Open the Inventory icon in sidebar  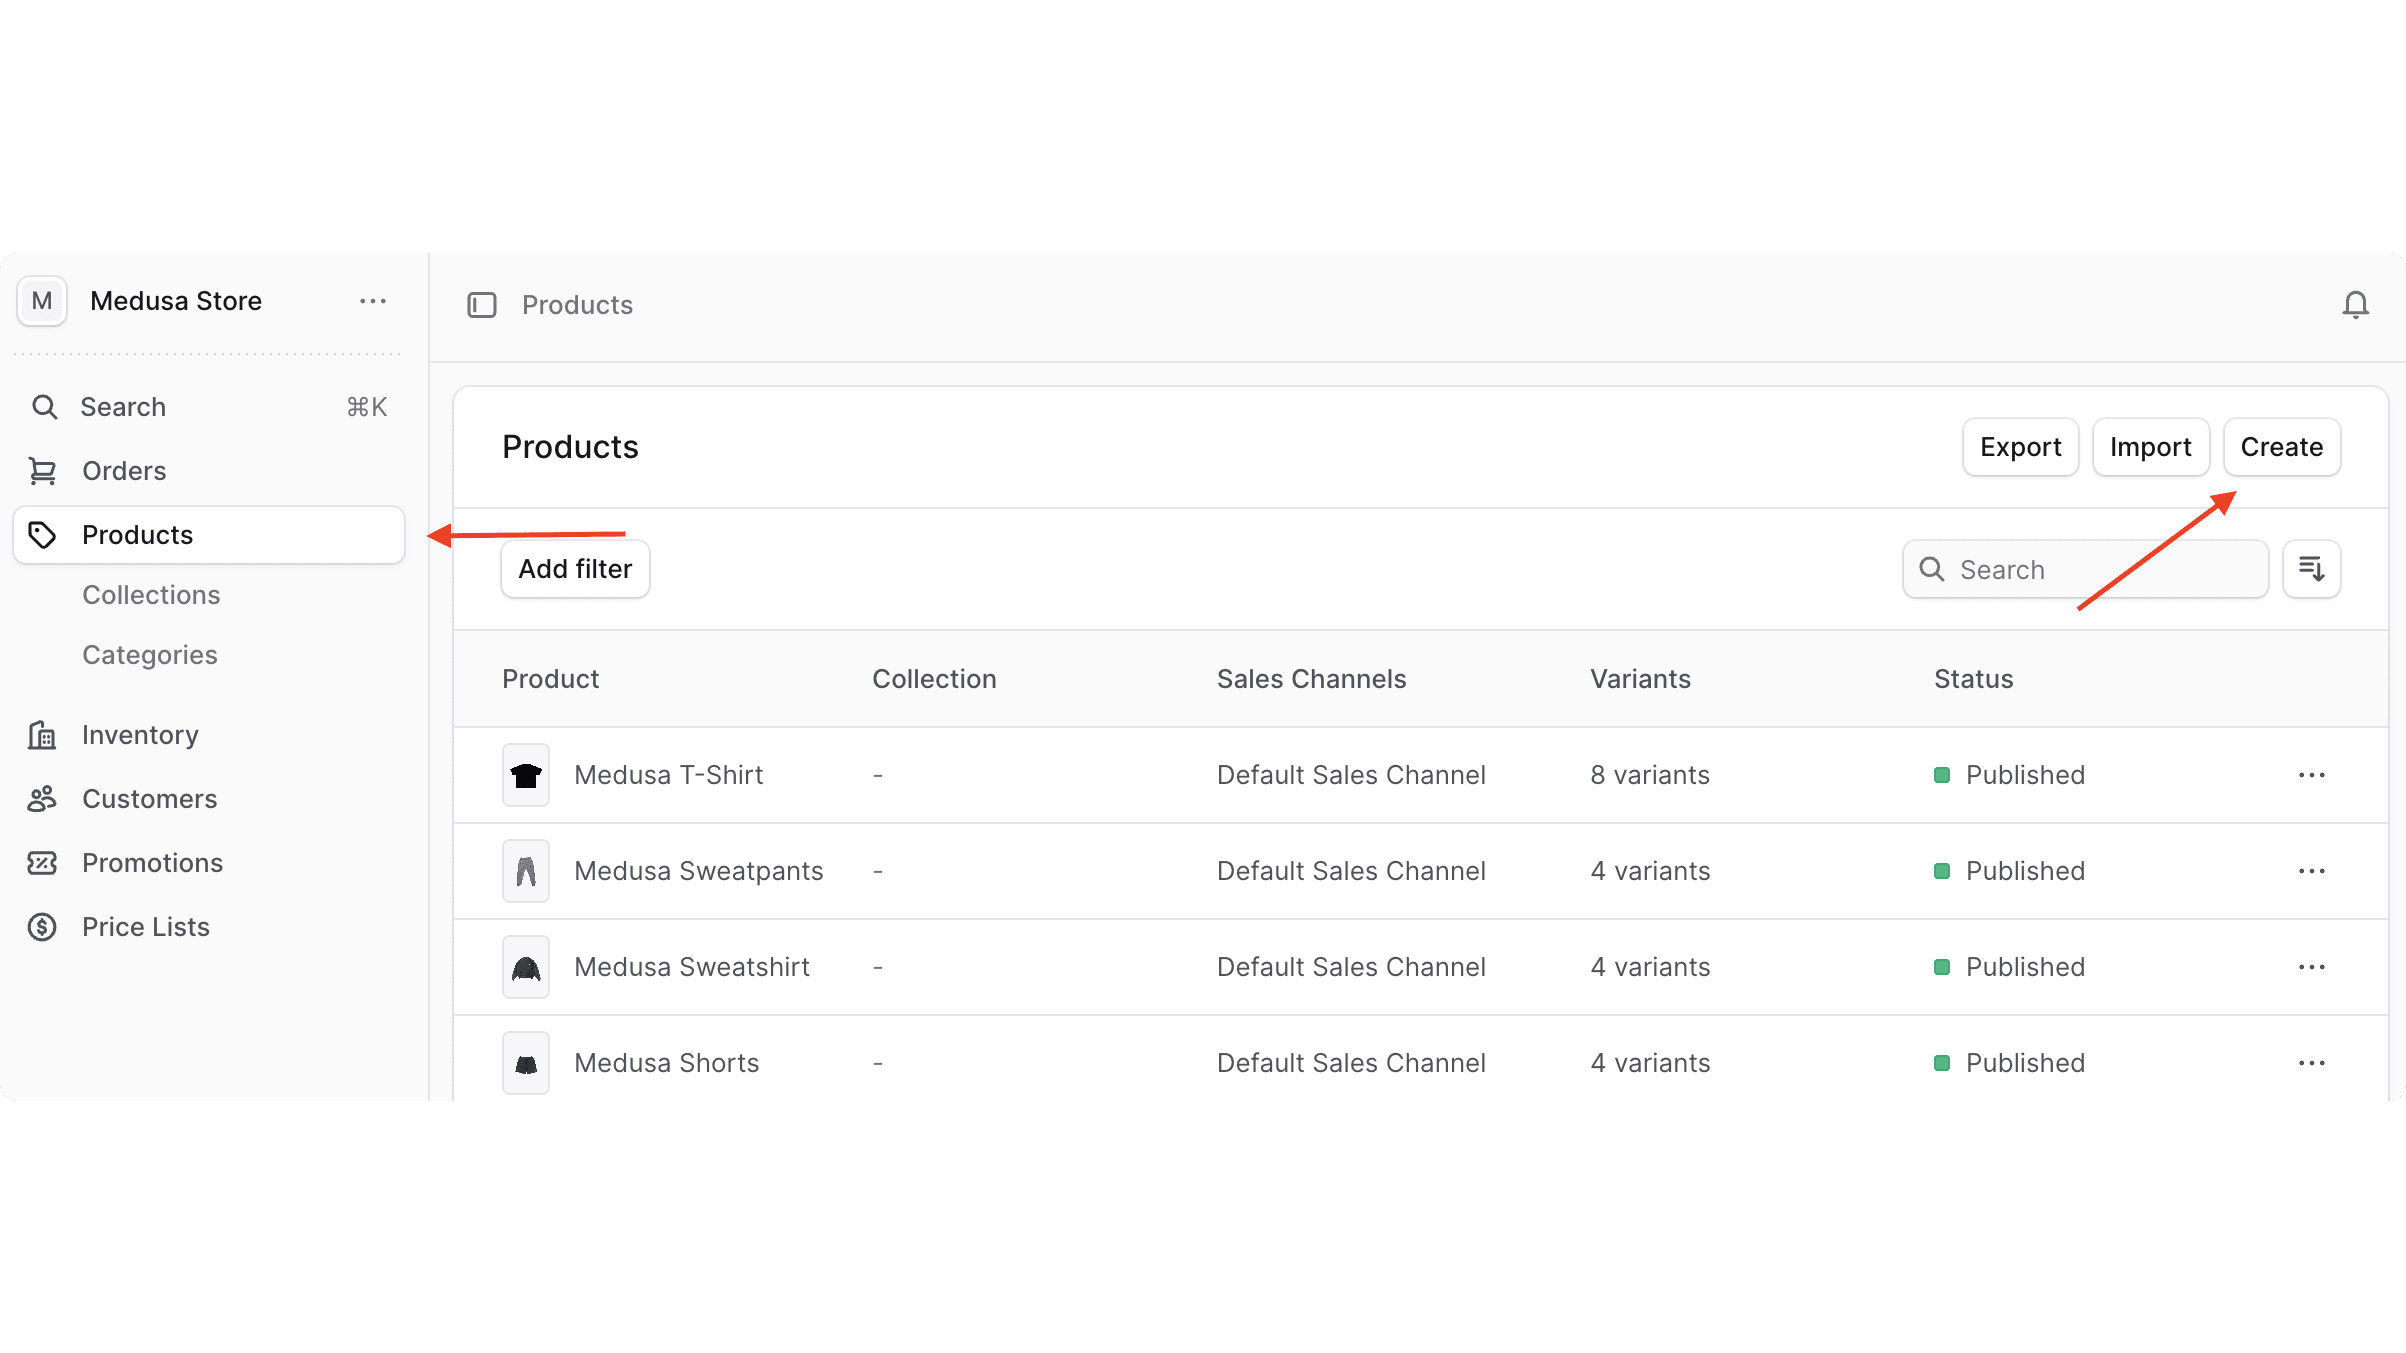42,734
